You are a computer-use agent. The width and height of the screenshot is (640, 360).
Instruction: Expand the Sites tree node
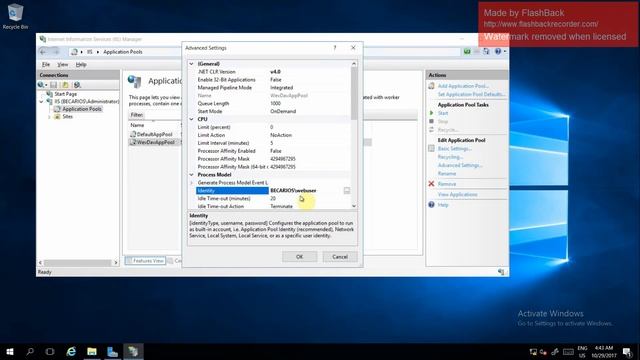(49, 117)
